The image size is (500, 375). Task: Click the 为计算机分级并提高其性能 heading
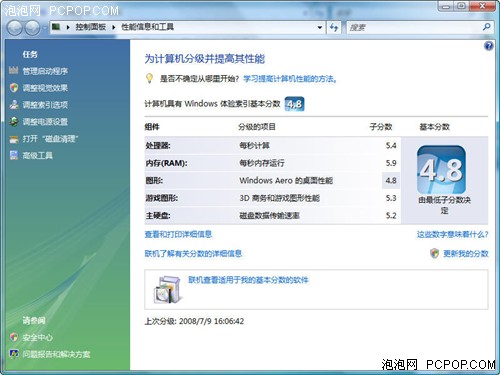tap(204, 59)
